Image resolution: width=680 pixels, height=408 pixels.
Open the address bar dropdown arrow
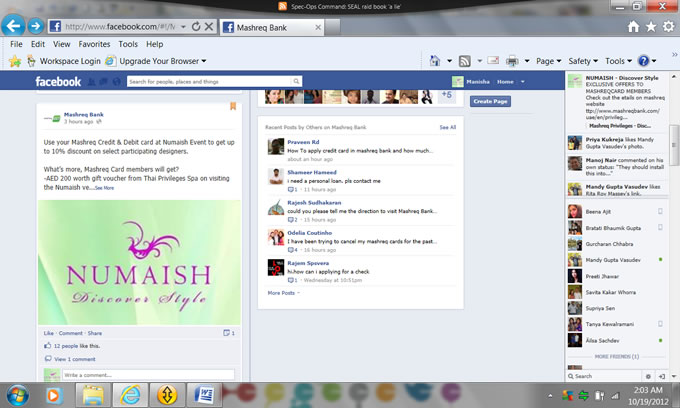[x=183, y=27]
